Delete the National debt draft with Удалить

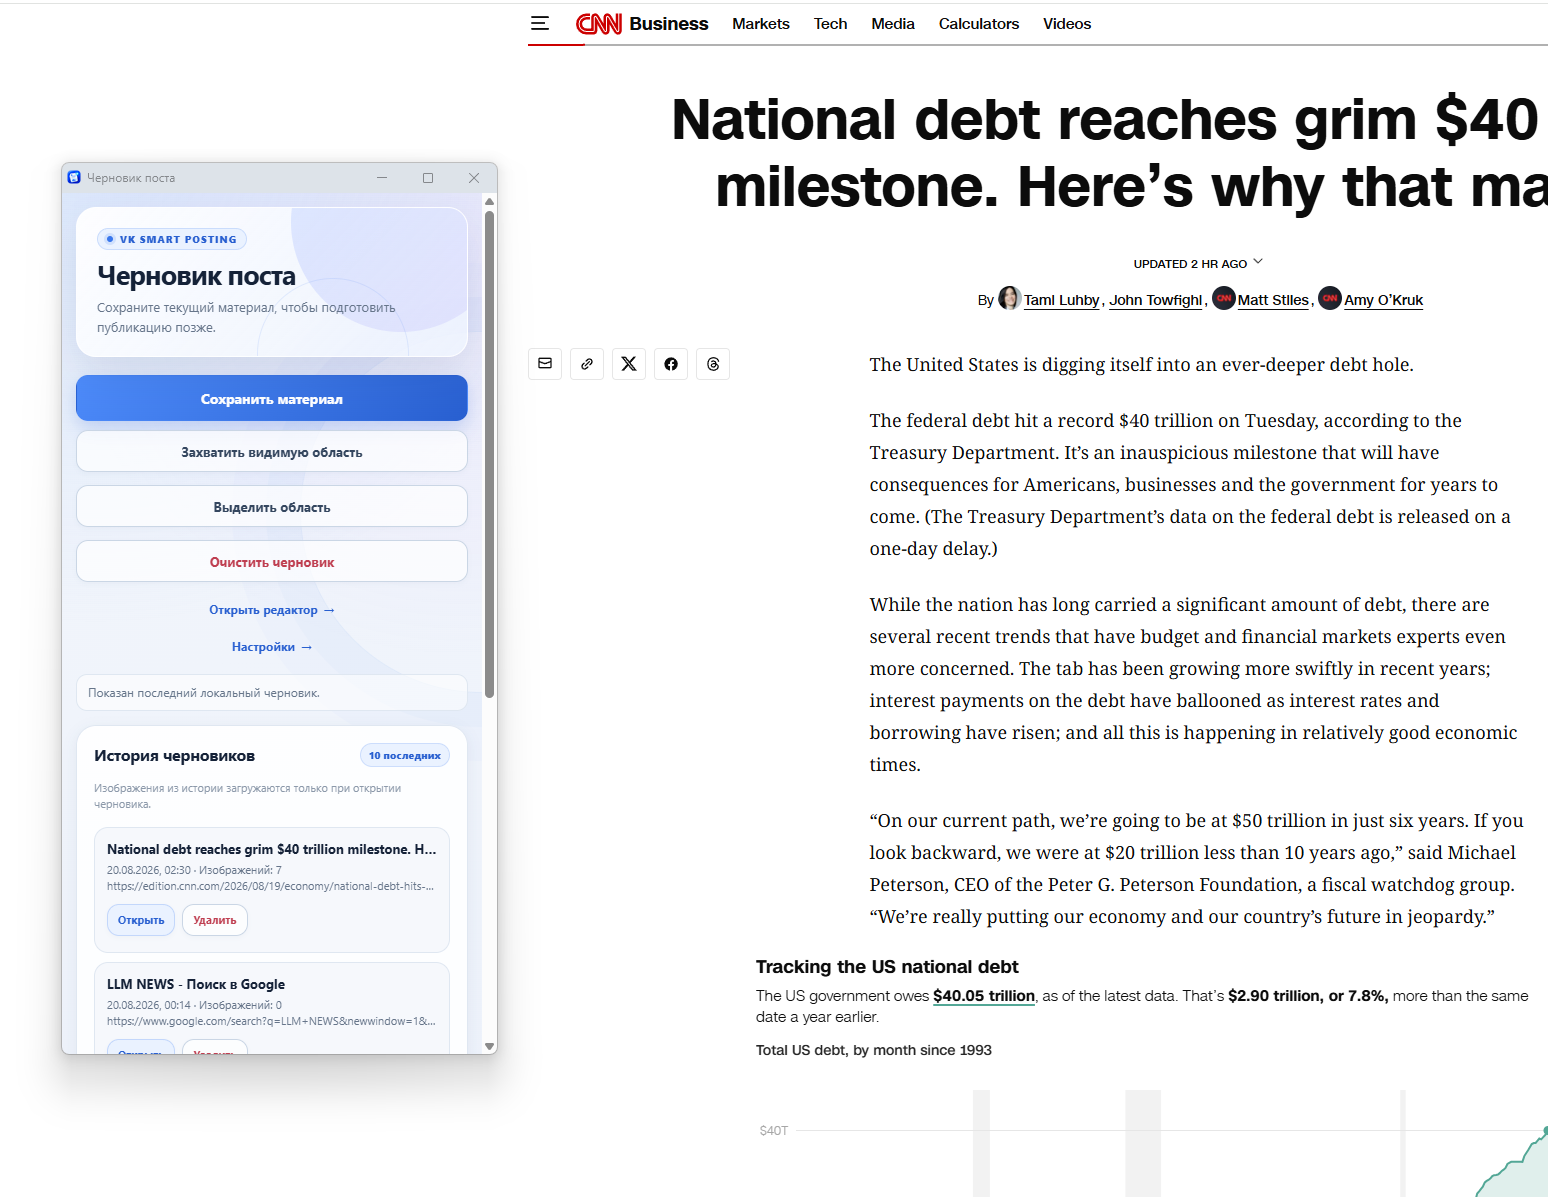(215, 920)
